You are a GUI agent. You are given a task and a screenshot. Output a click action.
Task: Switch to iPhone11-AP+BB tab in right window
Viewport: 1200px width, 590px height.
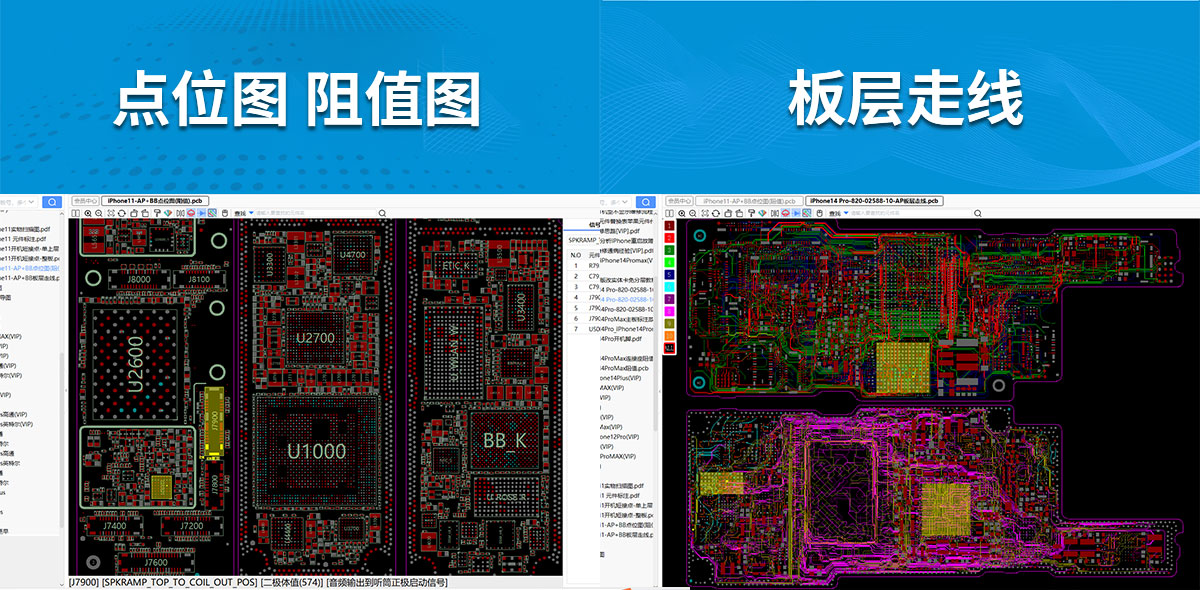750,201
